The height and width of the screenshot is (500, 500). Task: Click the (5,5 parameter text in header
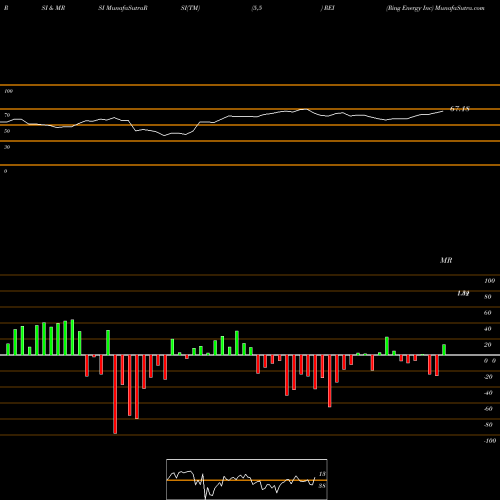257,8
